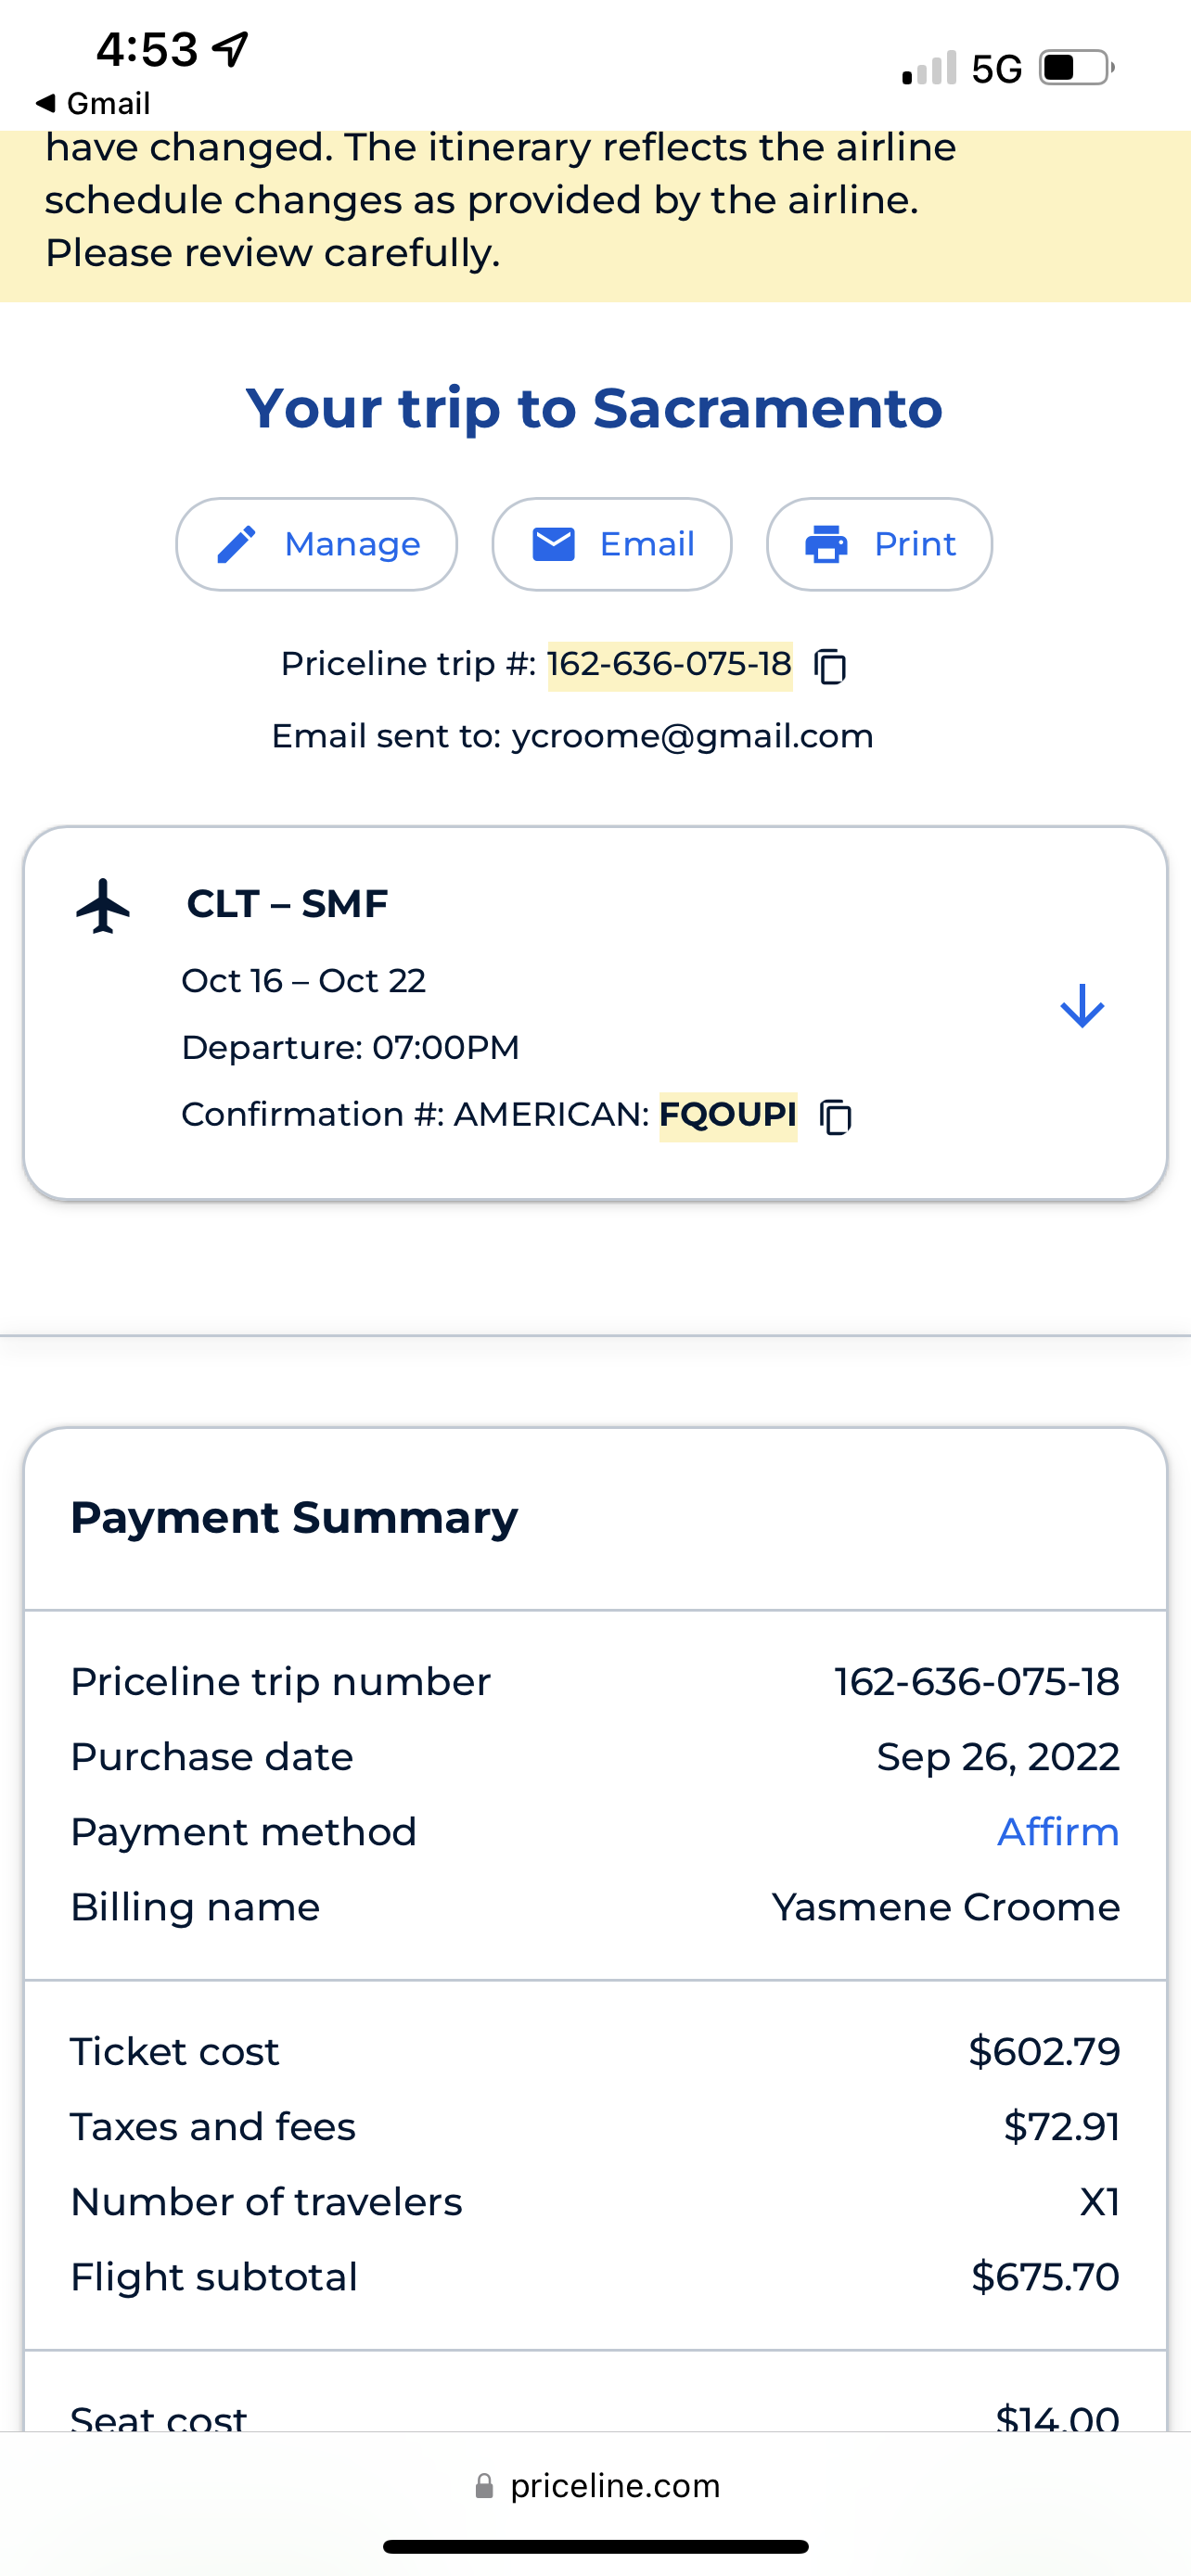Tap the CLT – SMF route heading
Viewport: 1191px width, 2576px height.
[287, 904]
